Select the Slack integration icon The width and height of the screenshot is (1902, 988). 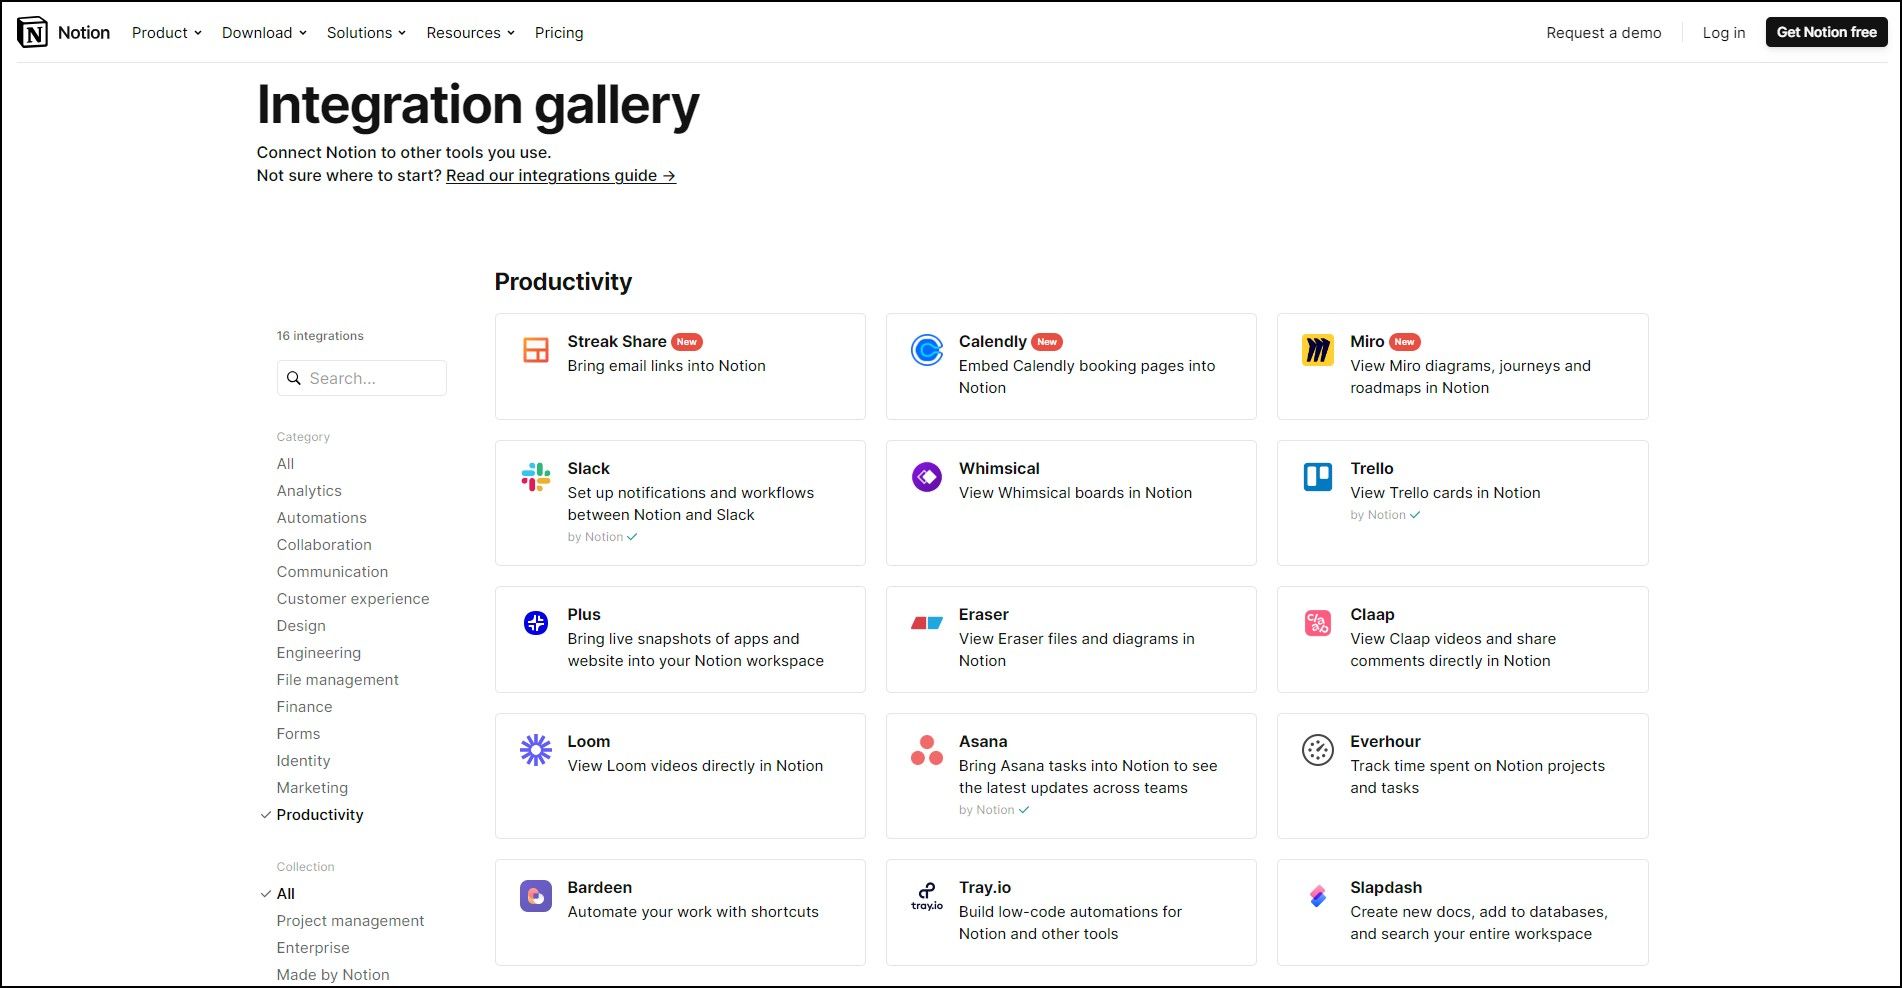coord(535,478)
